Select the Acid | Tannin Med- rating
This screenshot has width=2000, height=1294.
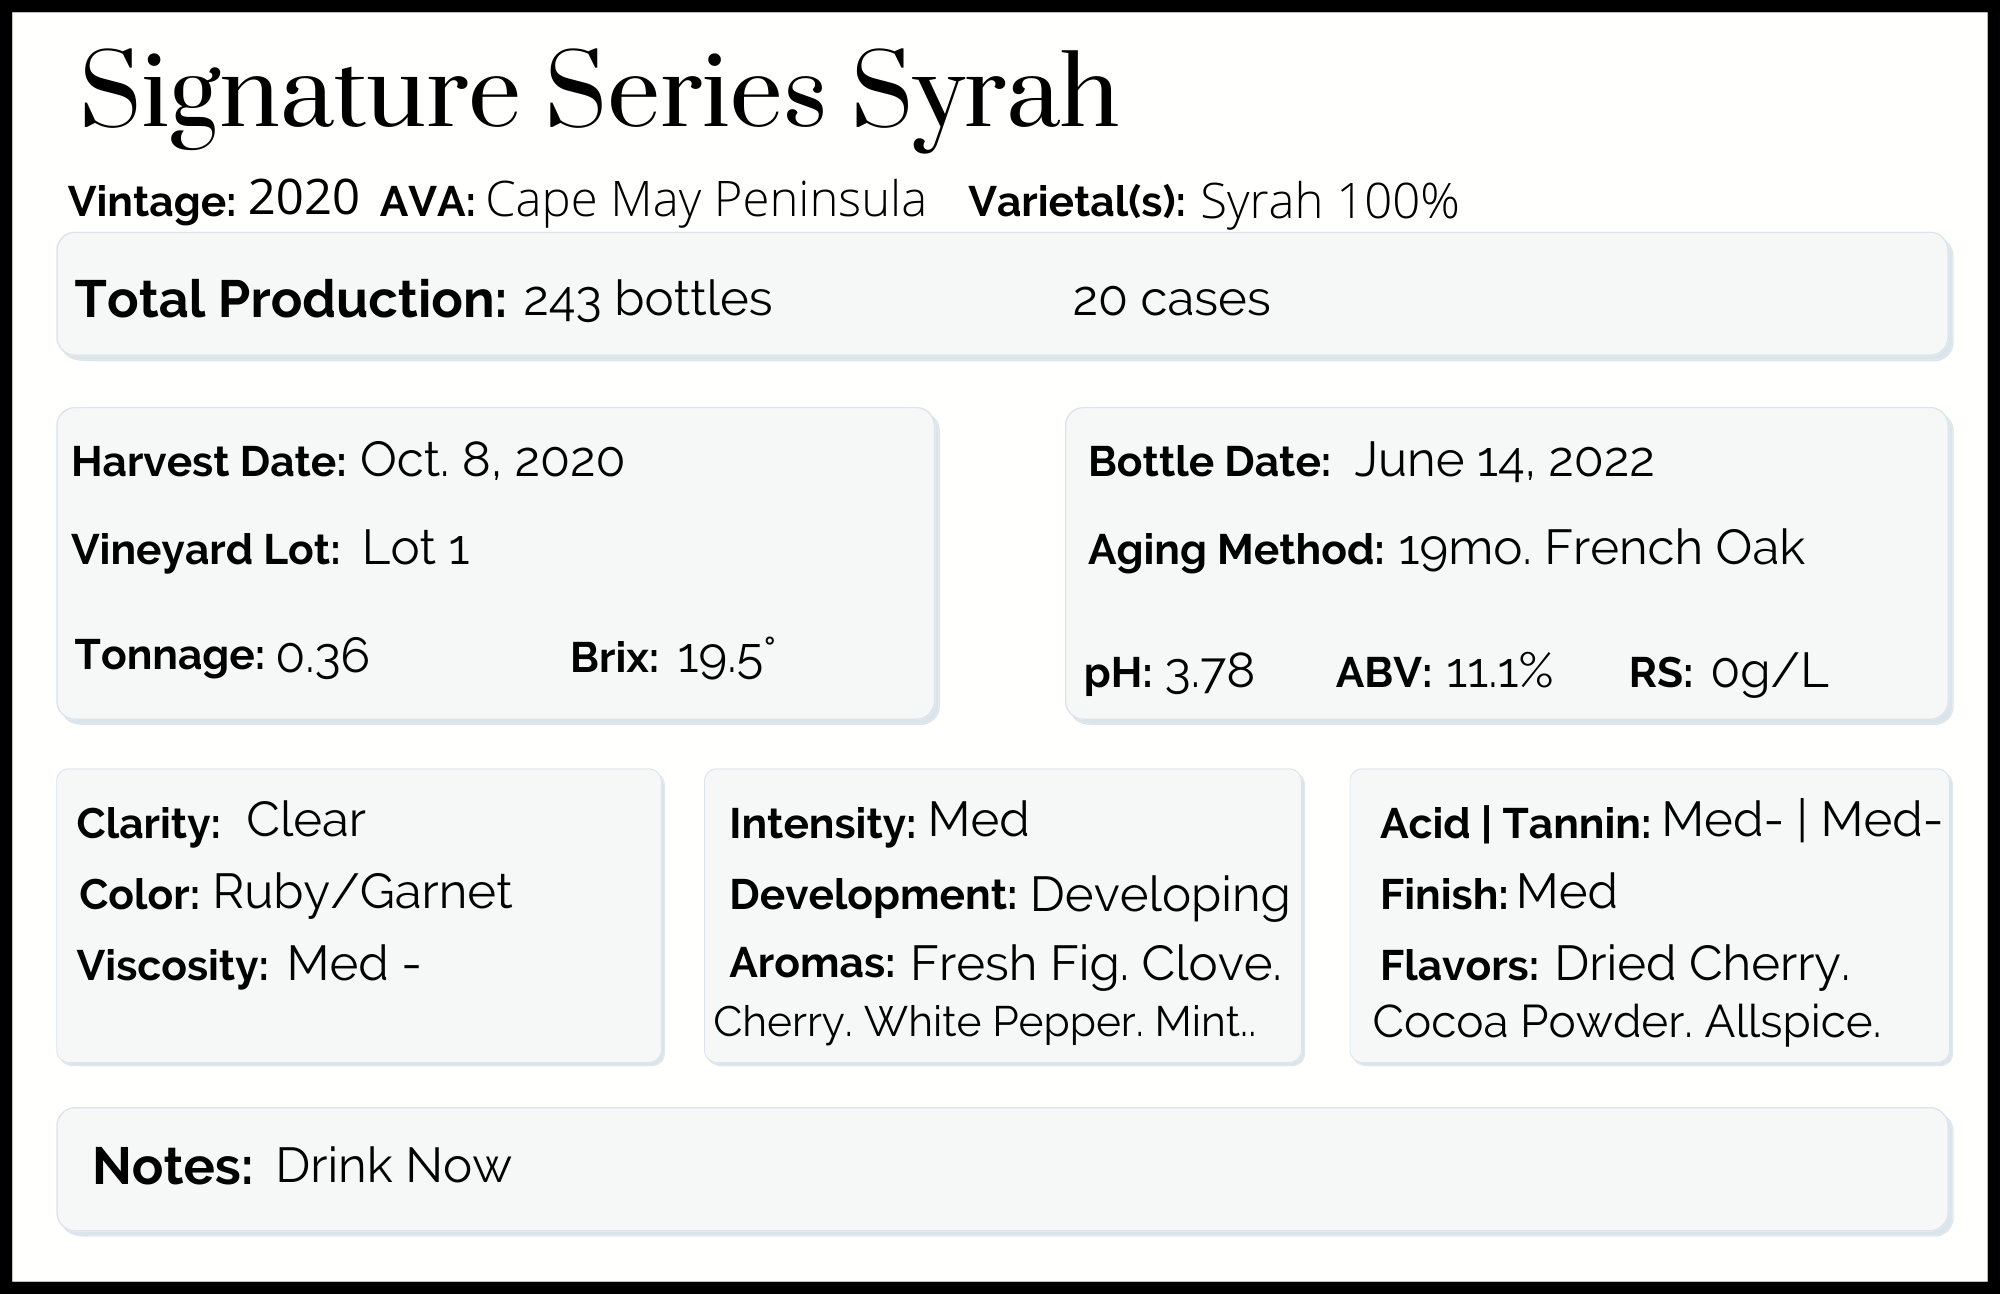coord(1801,820)
